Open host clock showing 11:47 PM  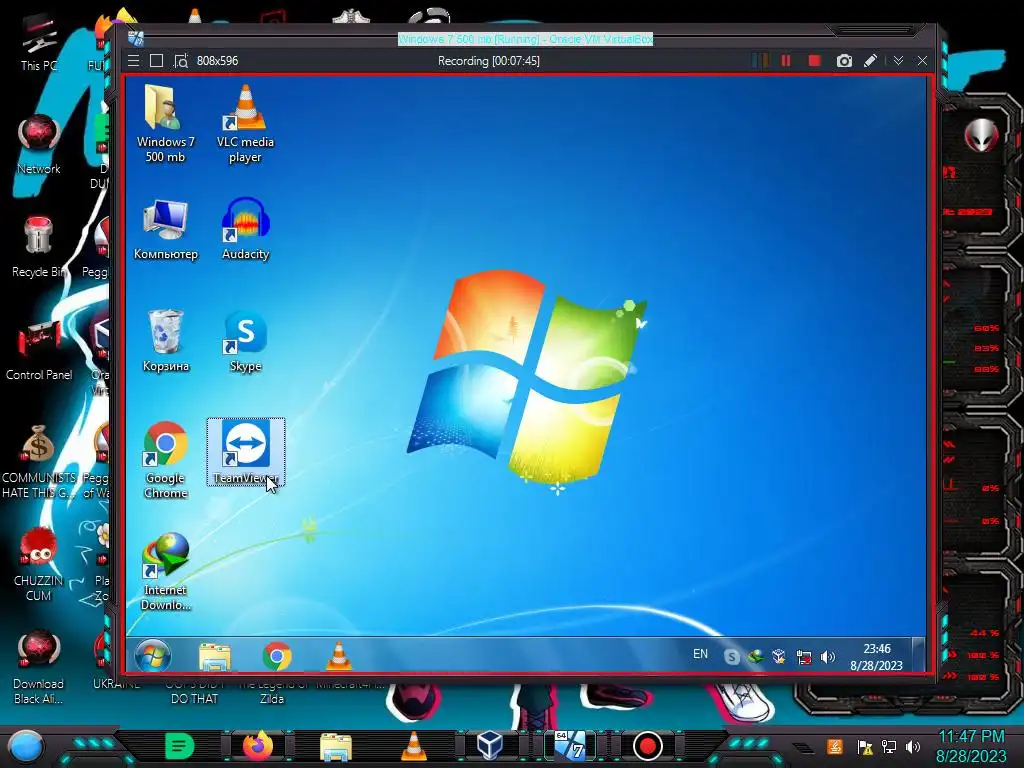pos(971,746)
